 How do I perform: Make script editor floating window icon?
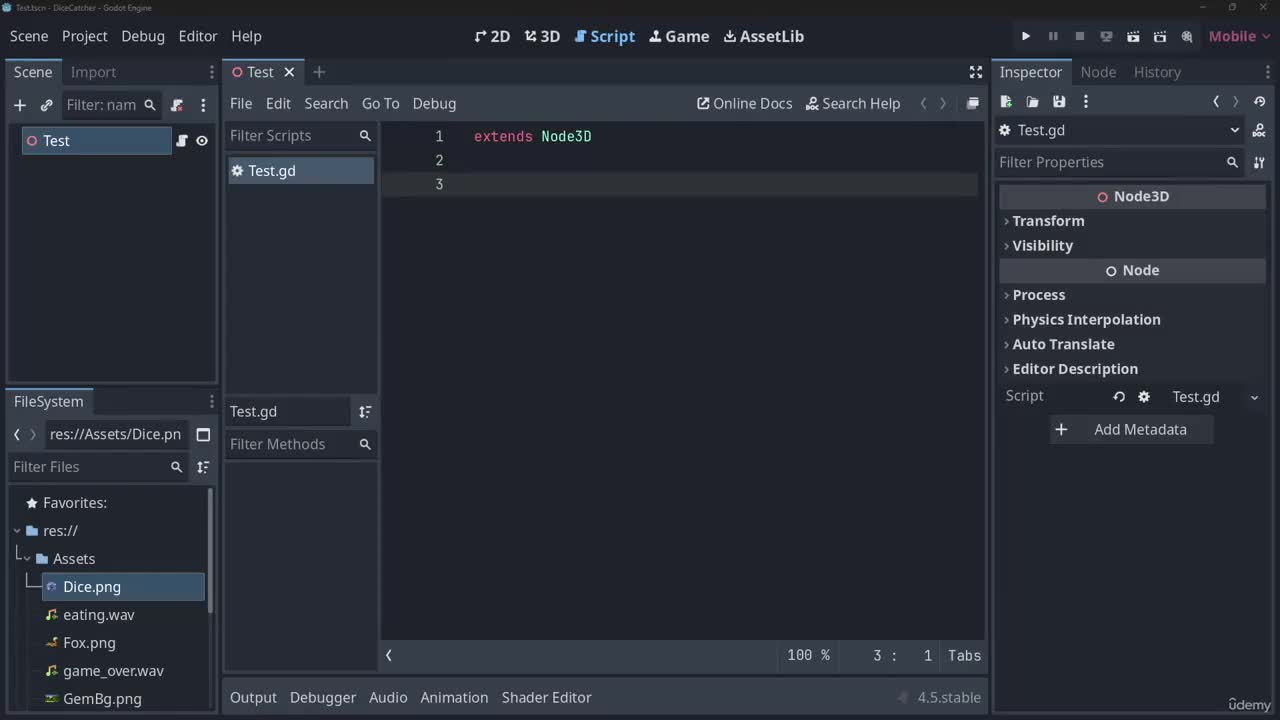coord(972,103)
